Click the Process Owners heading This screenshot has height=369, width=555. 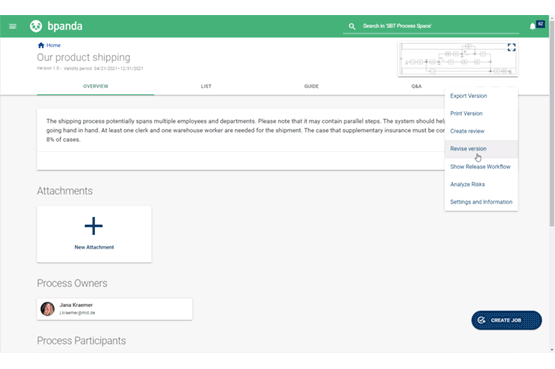click(x=72, y=283)
